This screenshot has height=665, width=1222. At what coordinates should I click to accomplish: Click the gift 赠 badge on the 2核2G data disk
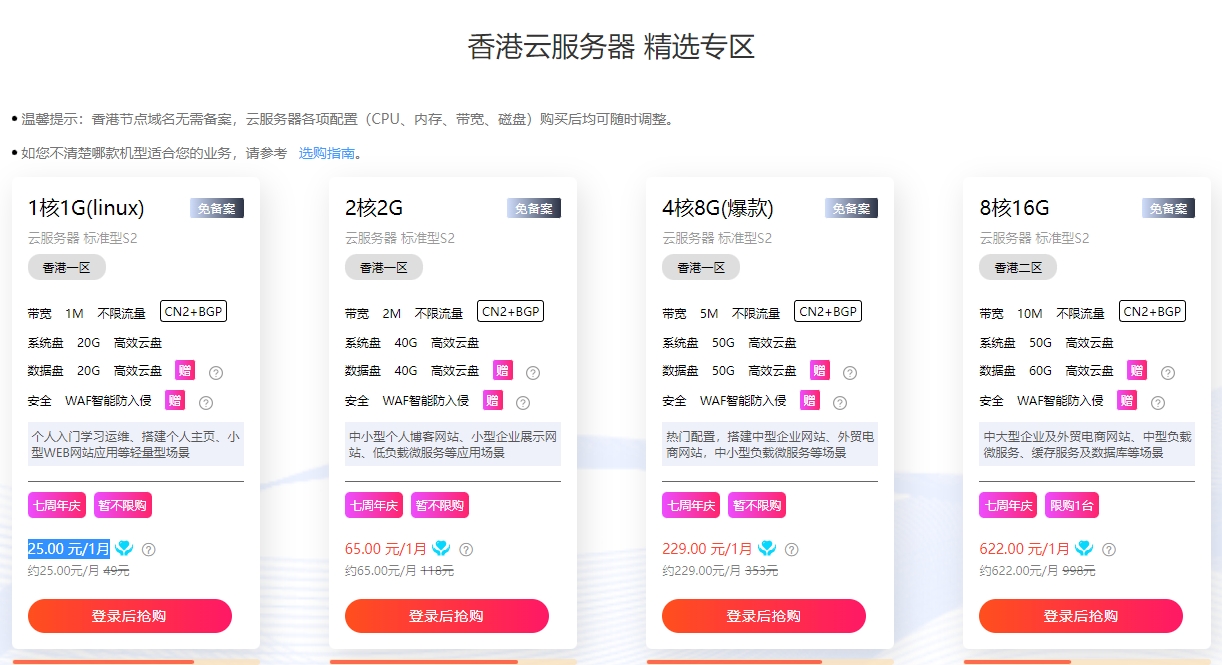(x=503, y=370)
